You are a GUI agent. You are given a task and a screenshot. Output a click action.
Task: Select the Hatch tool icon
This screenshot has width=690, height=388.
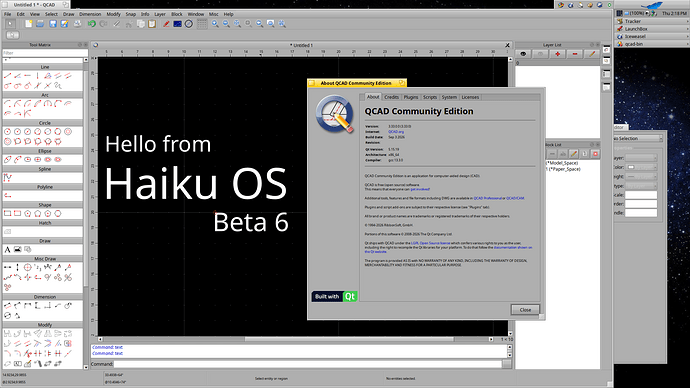click(7, 232)
